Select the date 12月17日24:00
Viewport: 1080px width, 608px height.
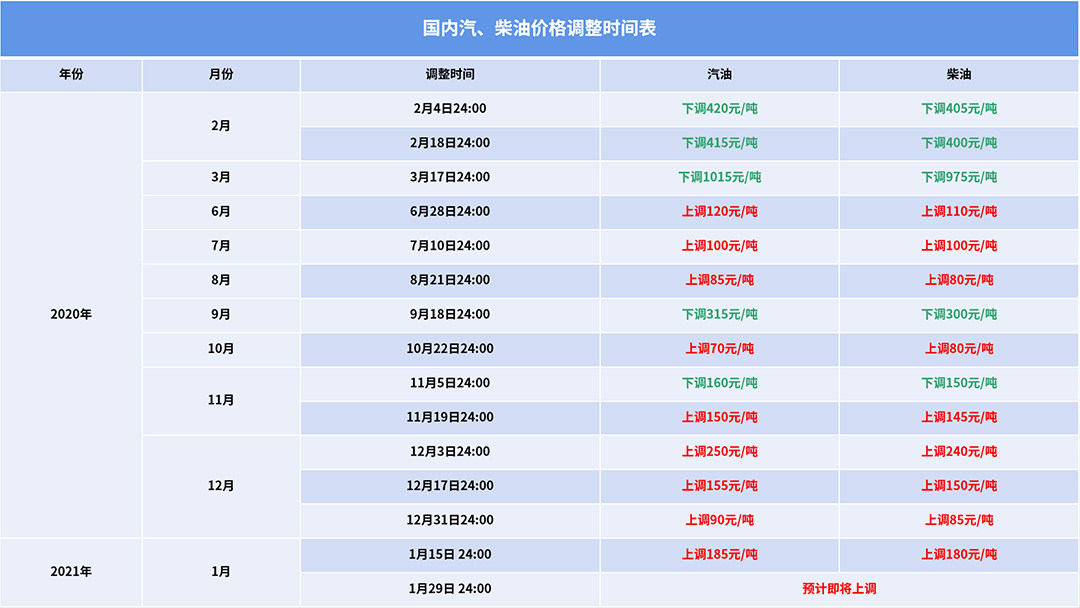click(x=450, y=485)
